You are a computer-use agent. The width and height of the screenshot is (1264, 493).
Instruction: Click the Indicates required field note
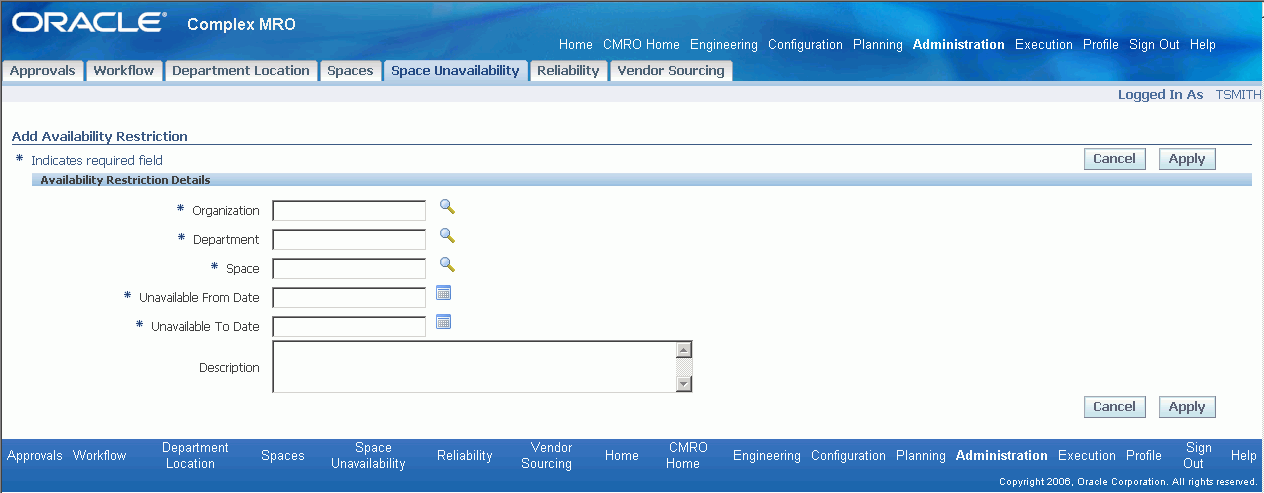[97, 160]
